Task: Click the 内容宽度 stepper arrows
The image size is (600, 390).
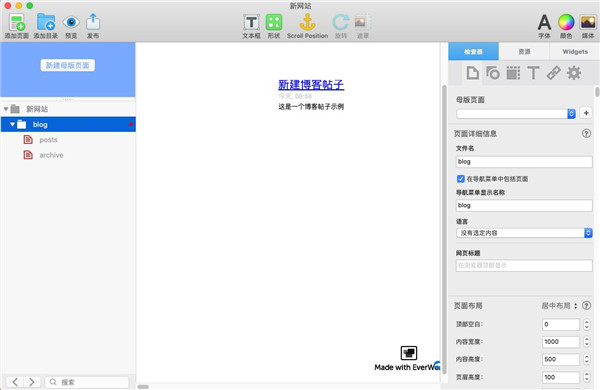Action: click(587, 341)
